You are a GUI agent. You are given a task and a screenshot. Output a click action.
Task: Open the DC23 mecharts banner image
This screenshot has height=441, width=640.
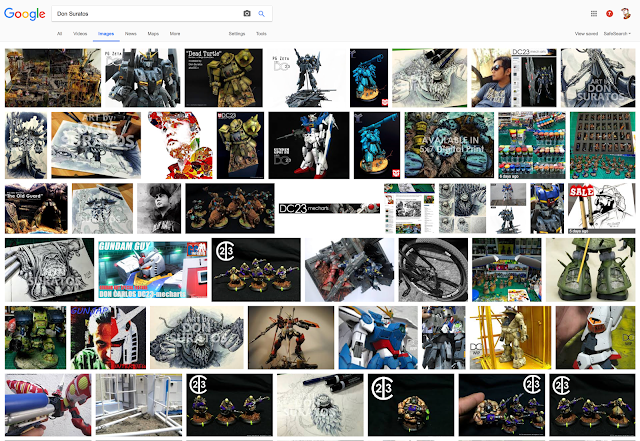click(329, 208)
